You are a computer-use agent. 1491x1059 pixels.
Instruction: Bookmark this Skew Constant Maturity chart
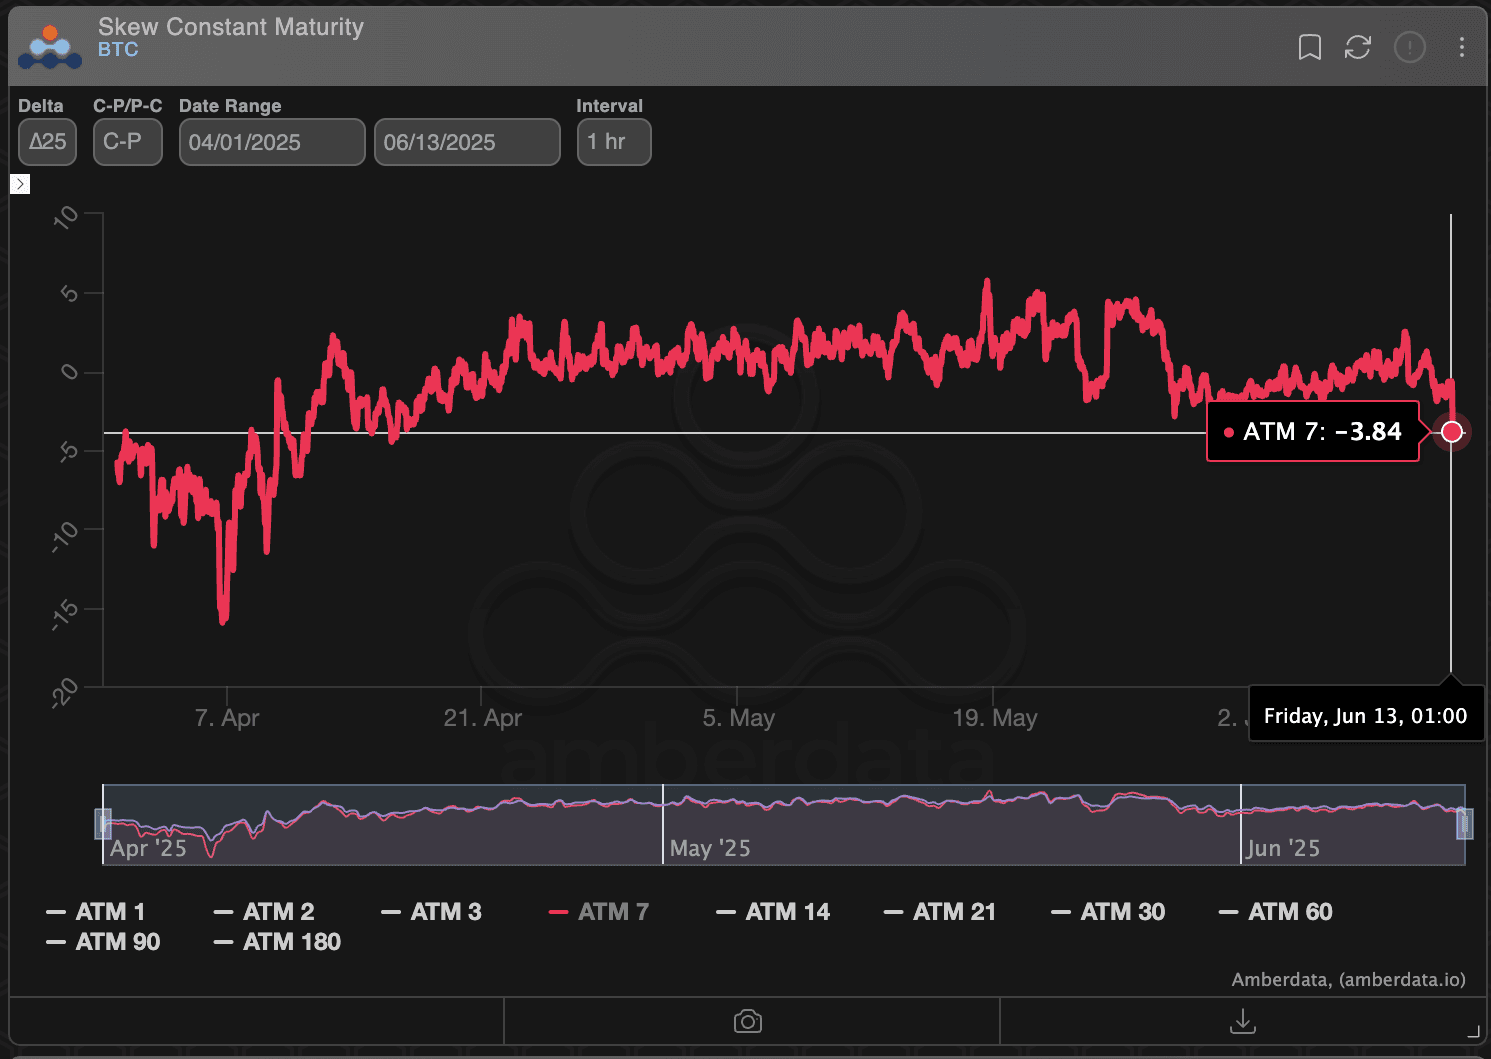click(x=1308, y=47)
